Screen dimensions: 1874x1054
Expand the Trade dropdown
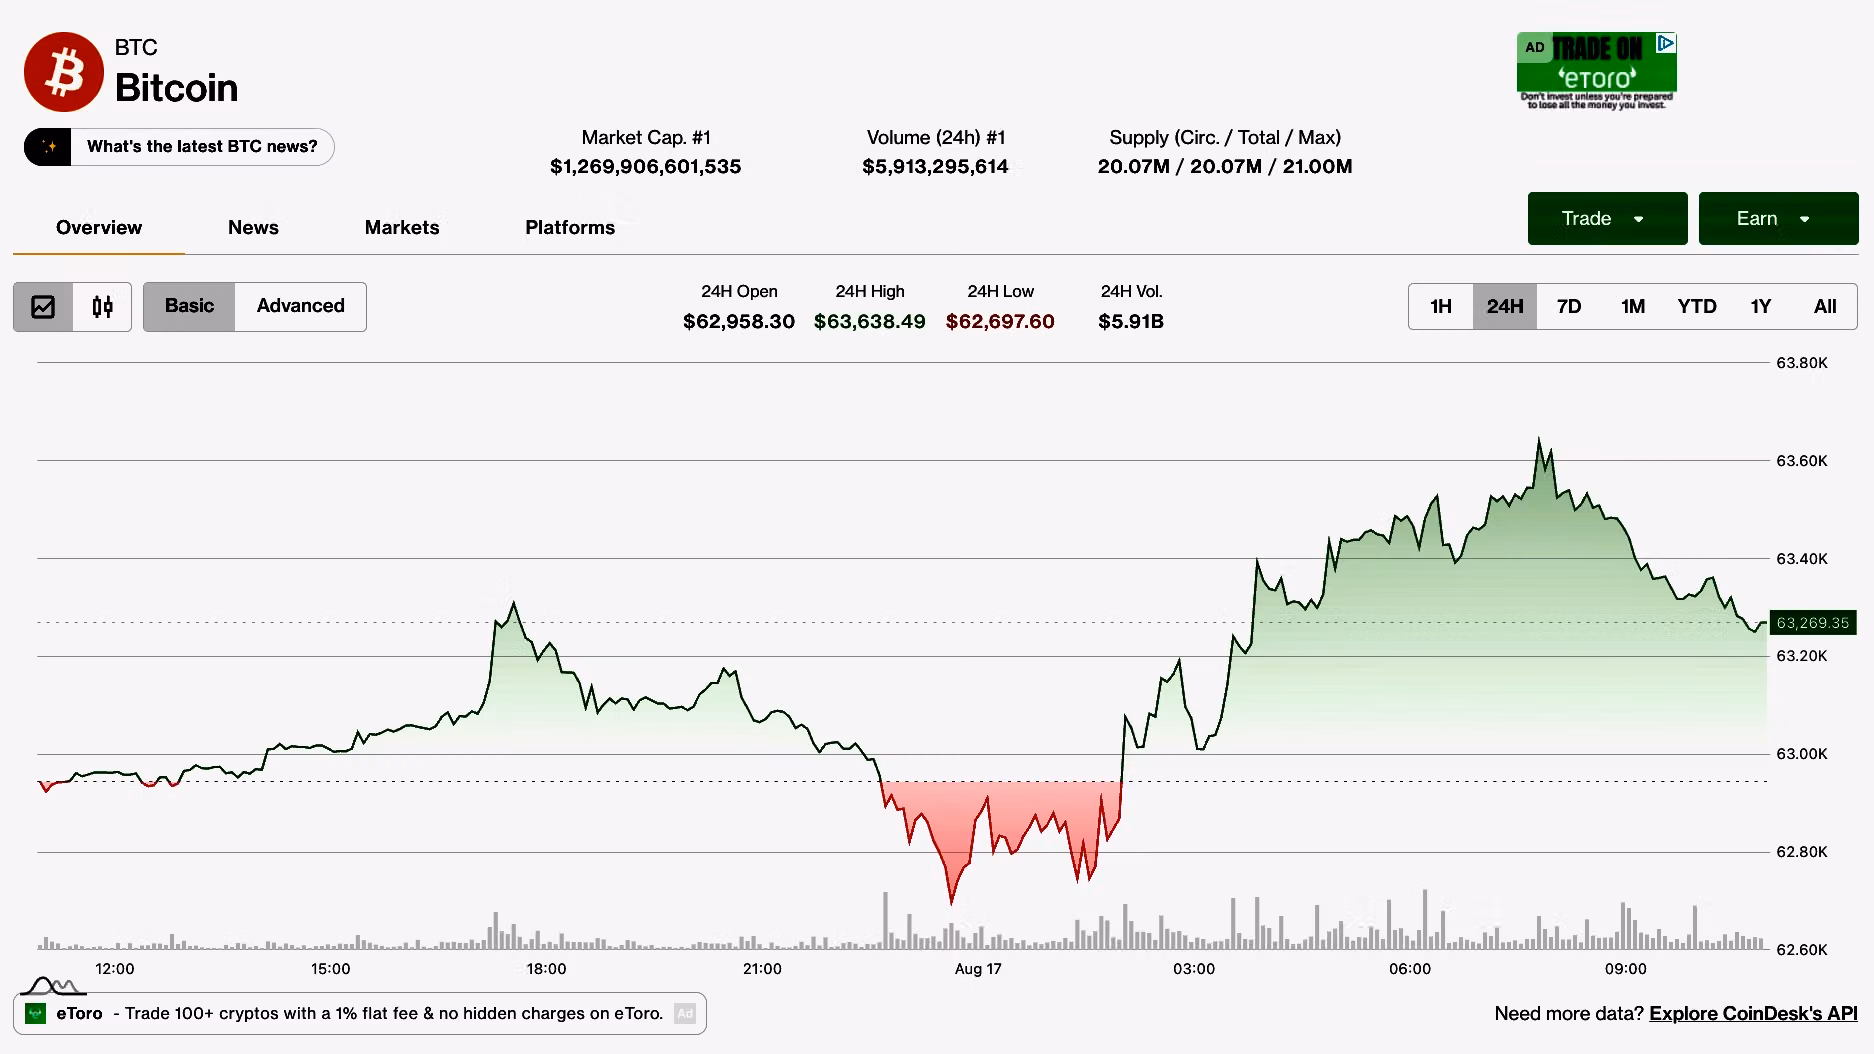1607,219
